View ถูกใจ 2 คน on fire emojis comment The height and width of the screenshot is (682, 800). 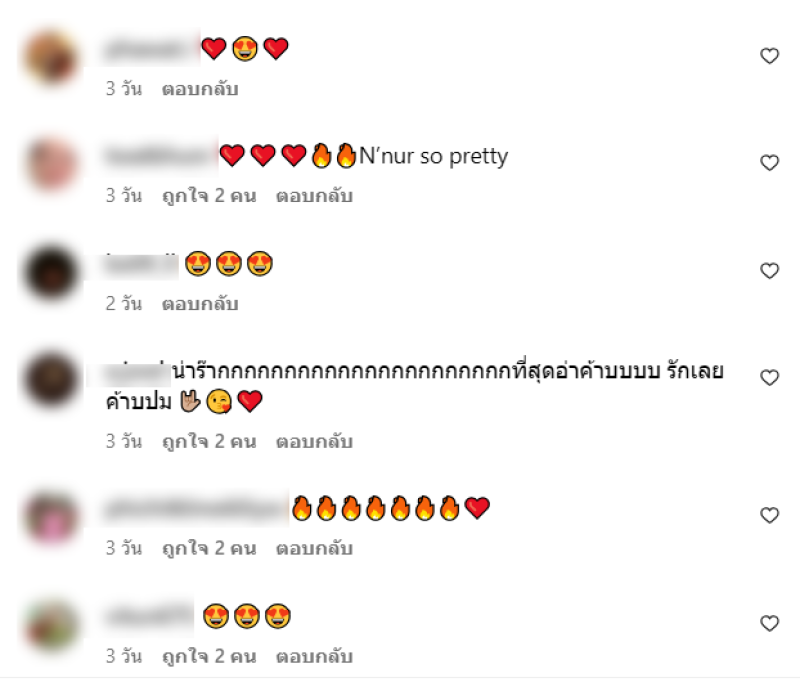(x=209, y=548)
